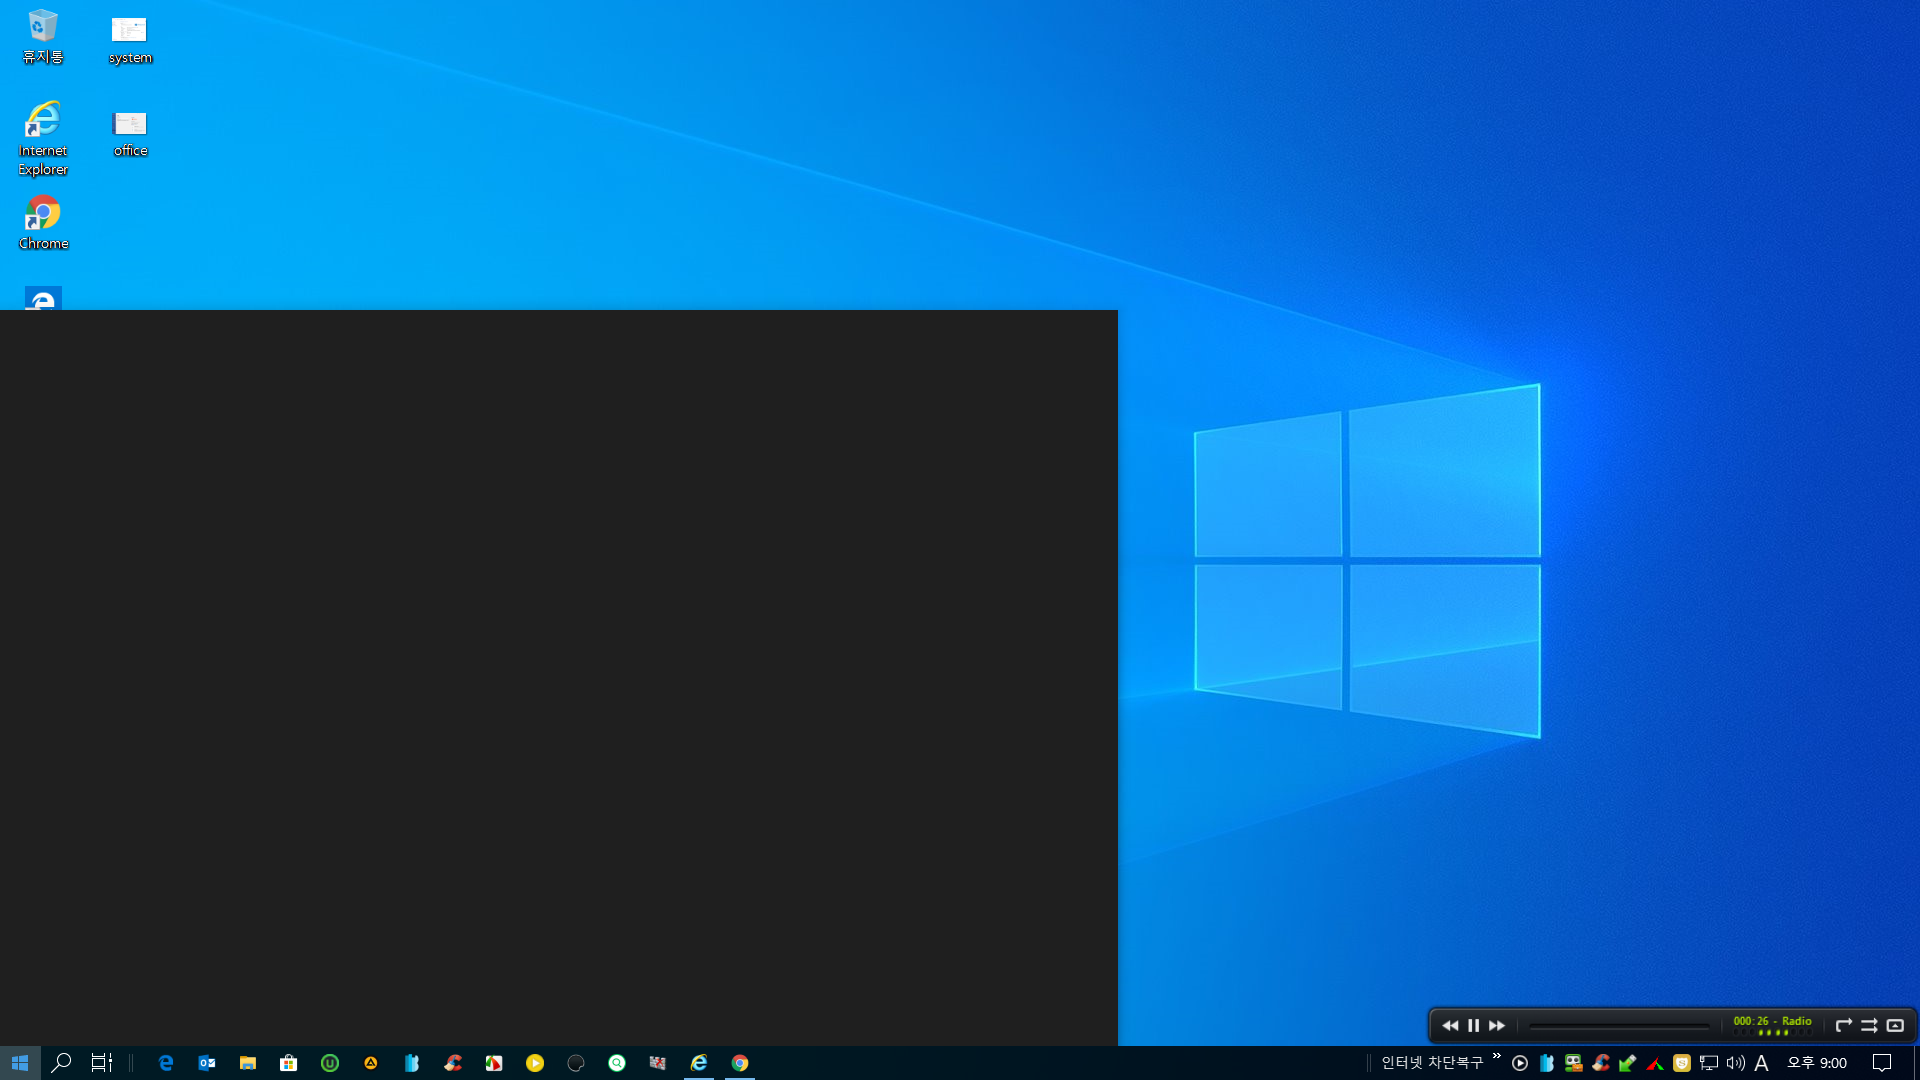
Task: Open the yellow S shield tray icon
Action: pyautogui.click(x=1682, y=1063)
